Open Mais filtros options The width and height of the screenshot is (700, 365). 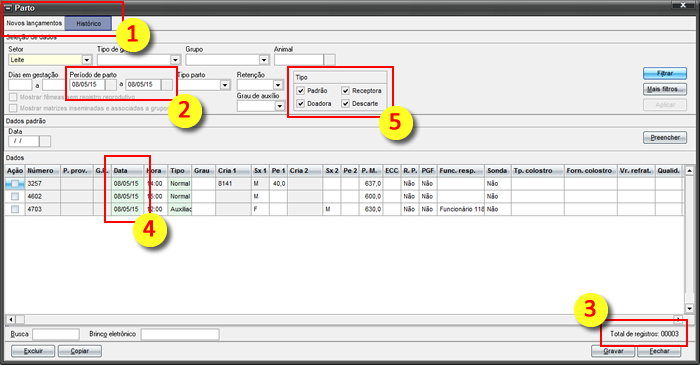pyautogui.click(x=665, y=89)
